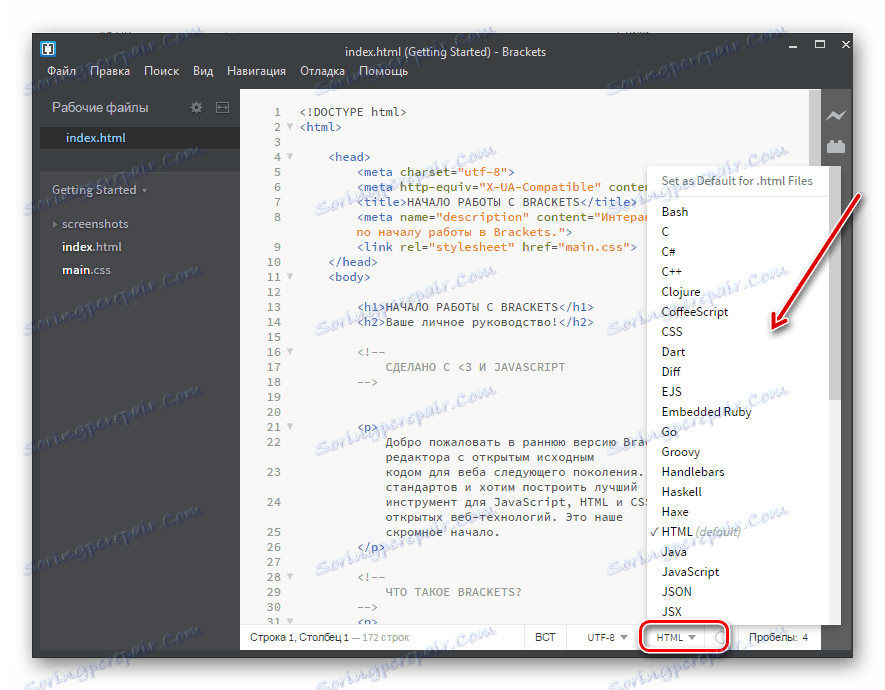Open the UTF-8 encoding dropdown

click(607, 637)
